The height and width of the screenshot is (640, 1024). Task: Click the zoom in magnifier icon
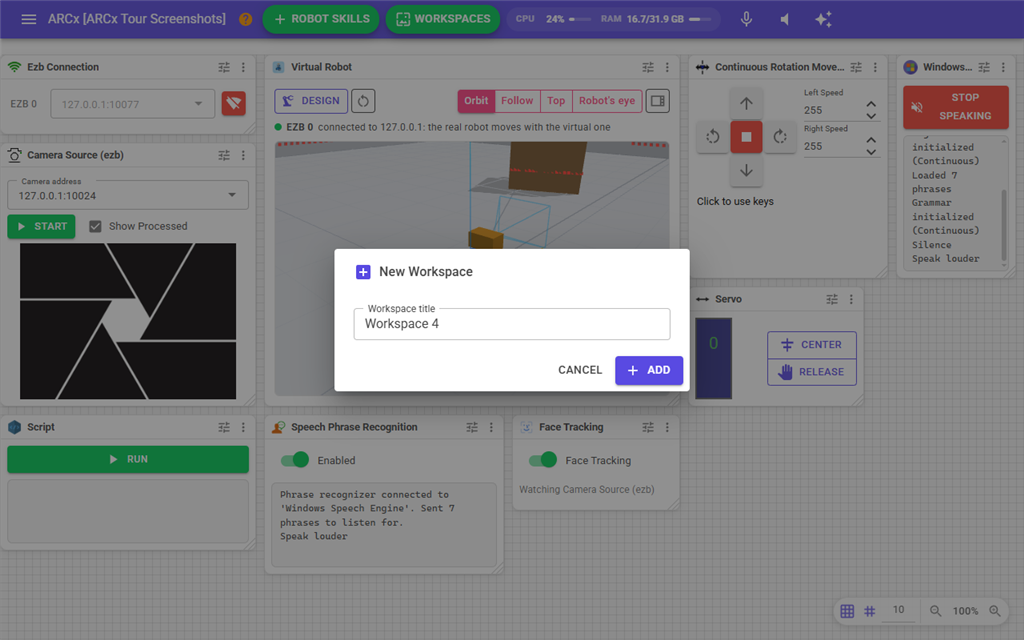(995, 611)
